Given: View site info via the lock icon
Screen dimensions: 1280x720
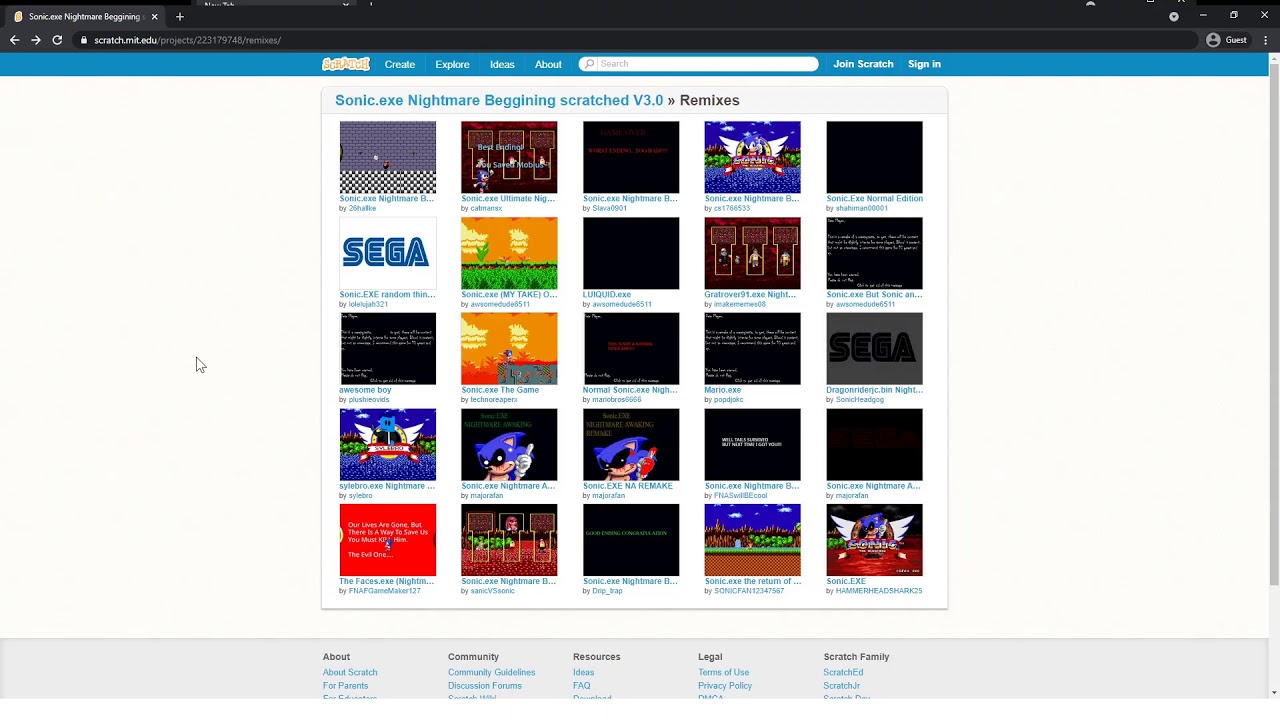Looking at the screenshot, I should click(84, 40).
